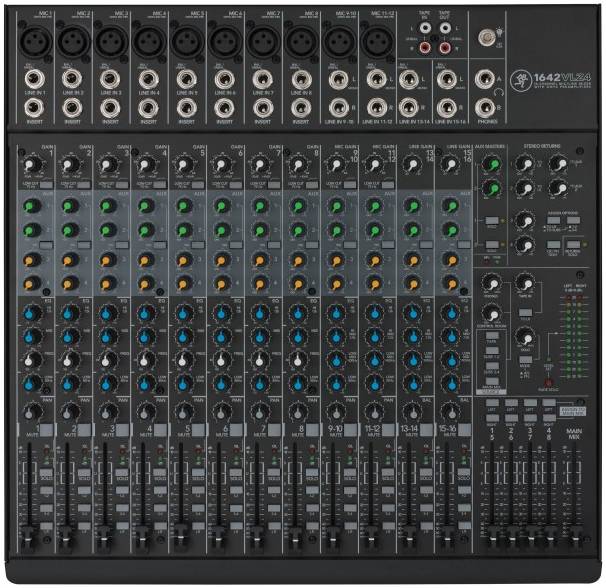Toggle the channel 8 L-R assign switch
Viewport: 606px width, 588px height.
(312, 526)
